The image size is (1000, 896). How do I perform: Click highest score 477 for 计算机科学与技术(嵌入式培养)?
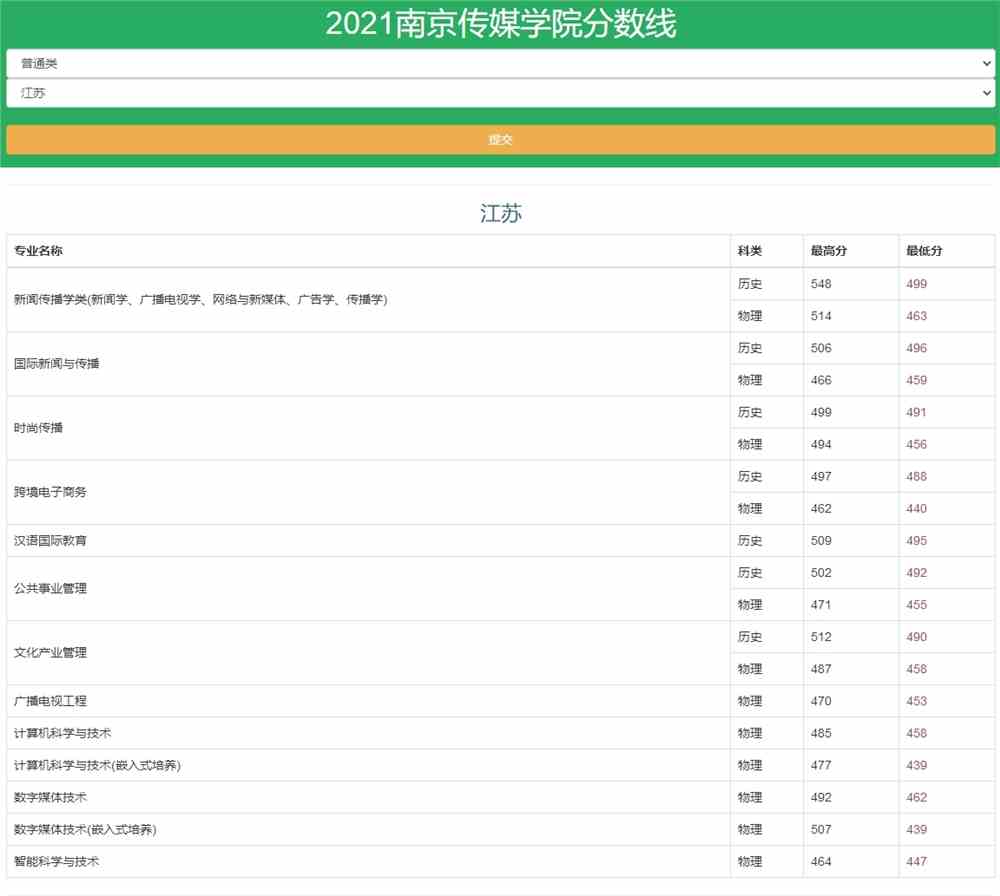point(821,765)
